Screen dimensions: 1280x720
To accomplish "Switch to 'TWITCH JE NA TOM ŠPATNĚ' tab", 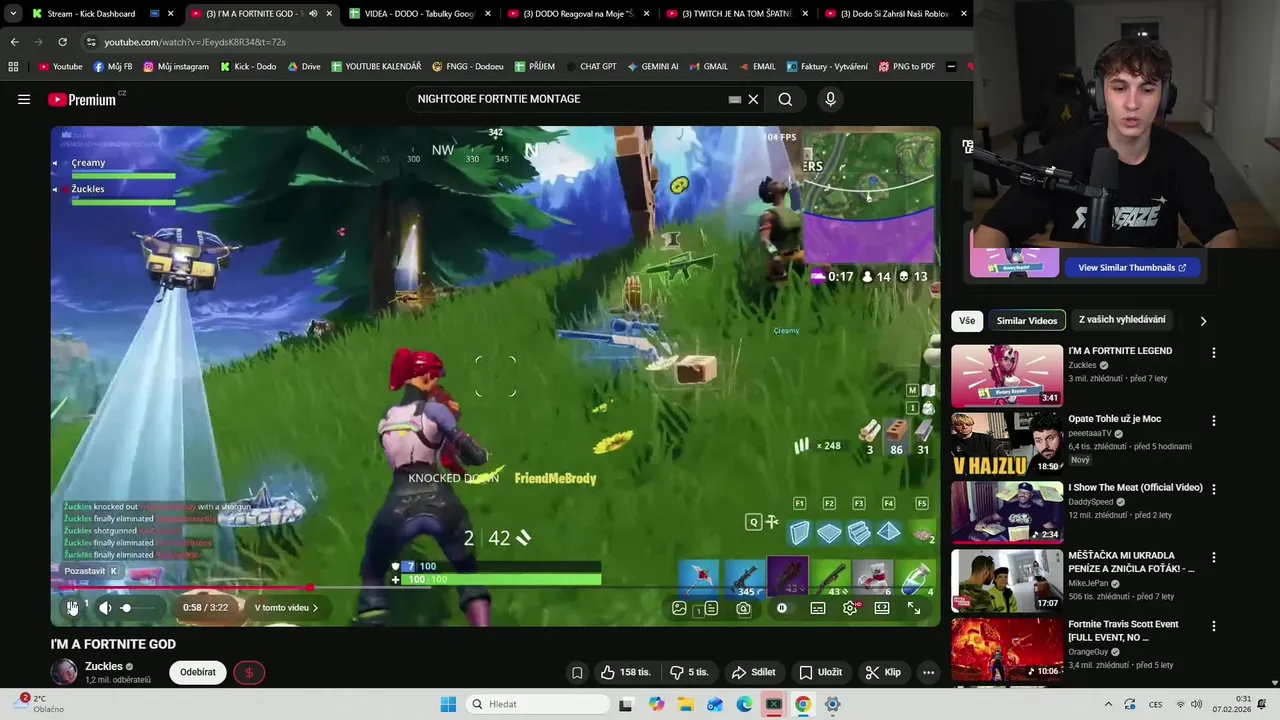I will click(735, 14).
